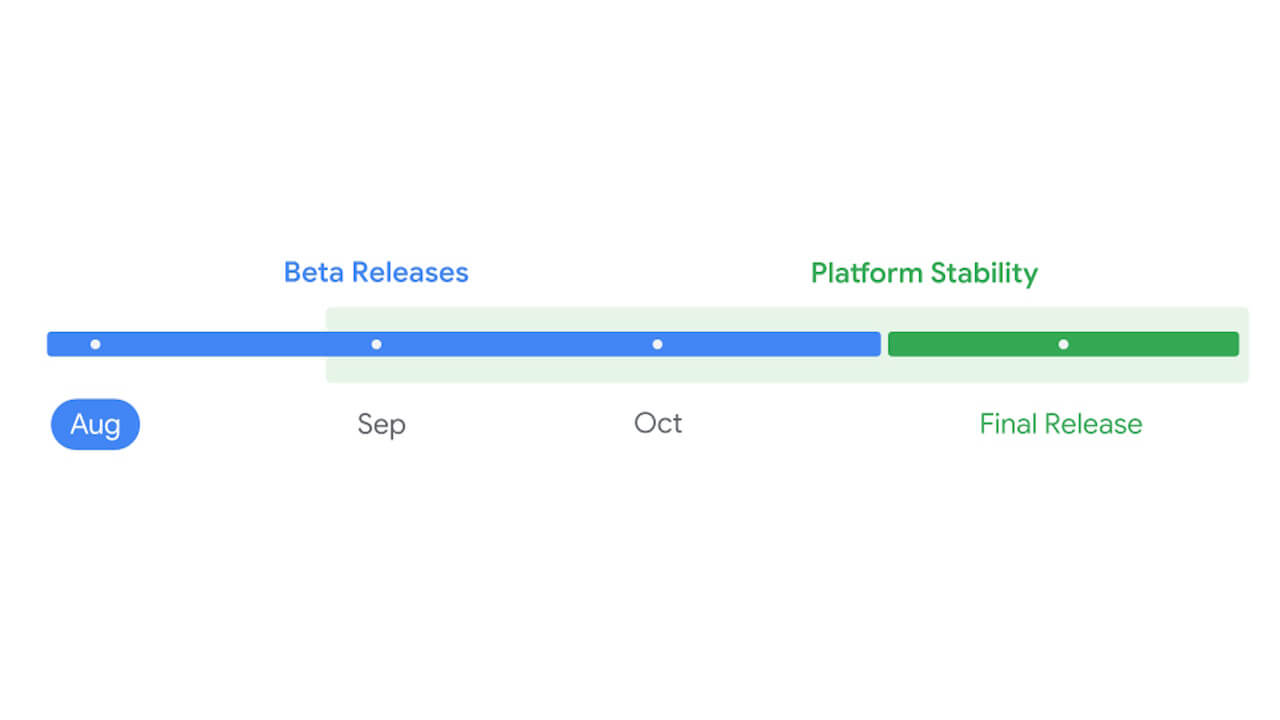Select the Sep month label
The height and width of the screenshot is (720, 1280).
tap(381, 424)
